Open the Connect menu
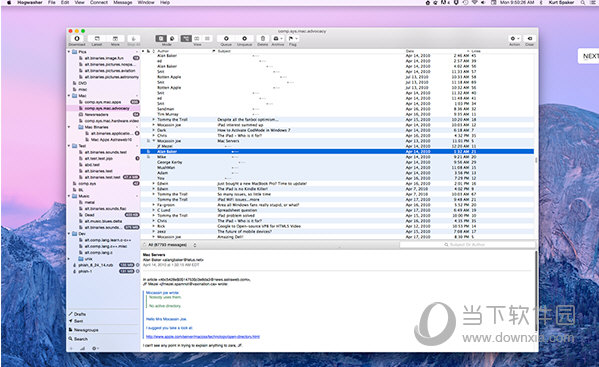 point(99,2)
